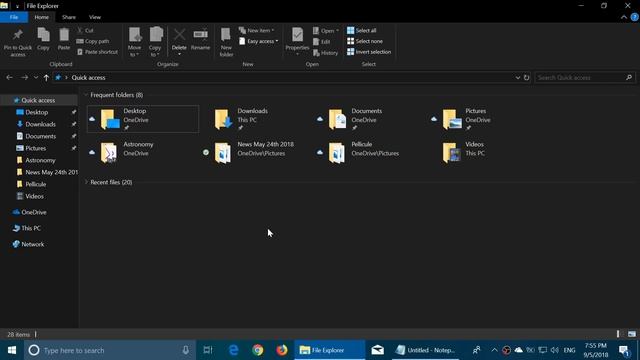Open the File tab

(14, 17)
